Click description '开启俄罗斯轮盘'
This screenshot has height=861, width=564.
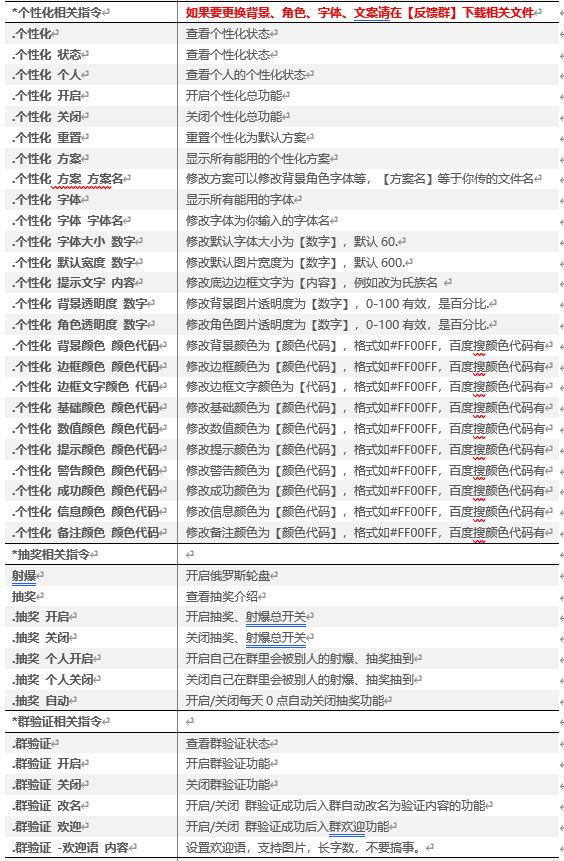tap(228, 575)
